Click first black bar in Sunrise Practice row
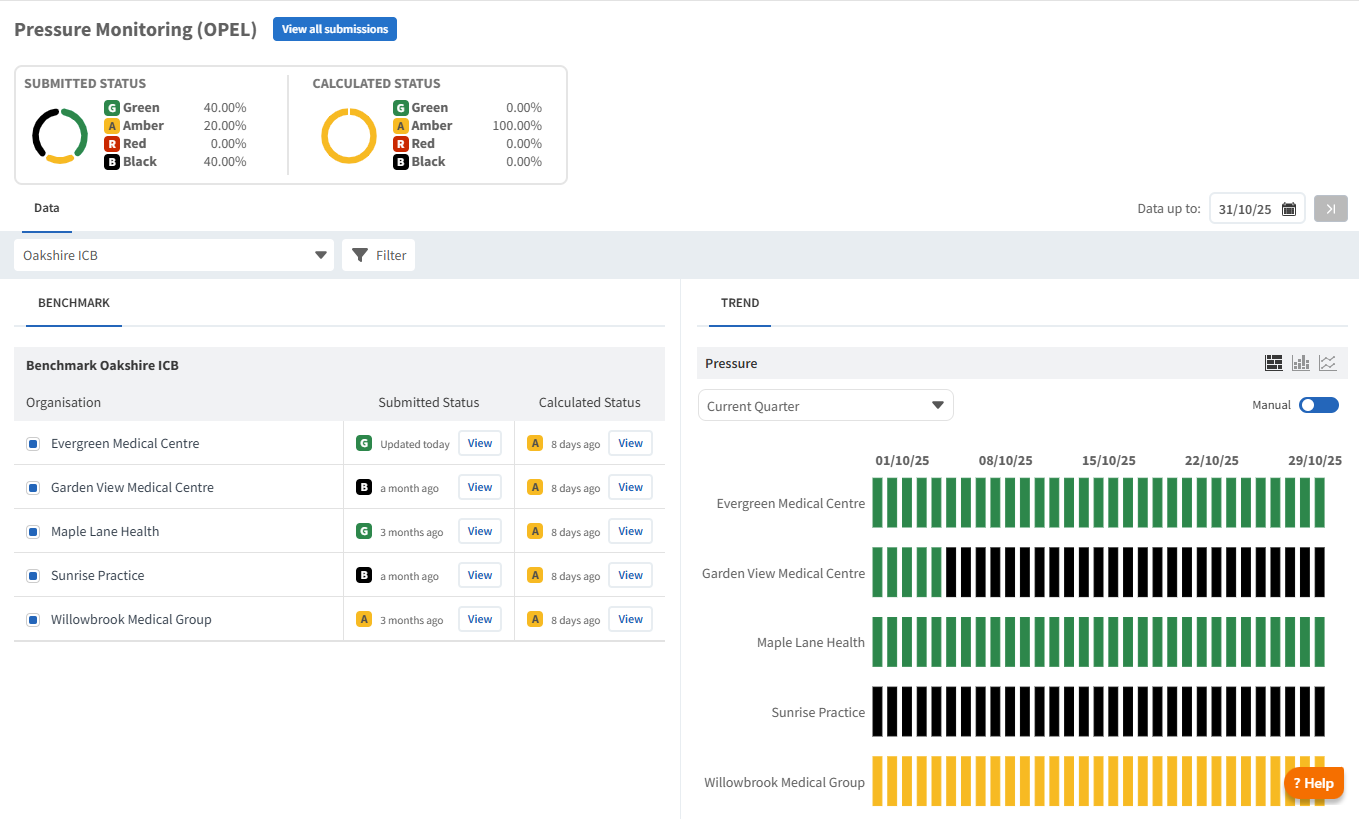The height and width of the screenshot is (819, 1359). [878, 711]
